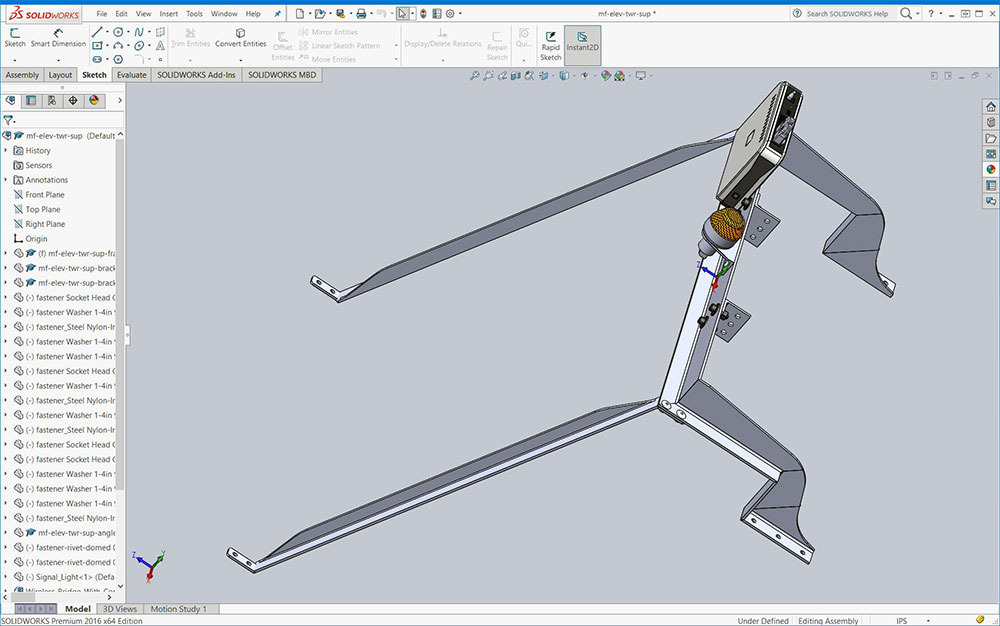This screenshot has width=1000, height=626.
Task: Expand the Annotations folder in tree
Action: click(x=6, y=180)
